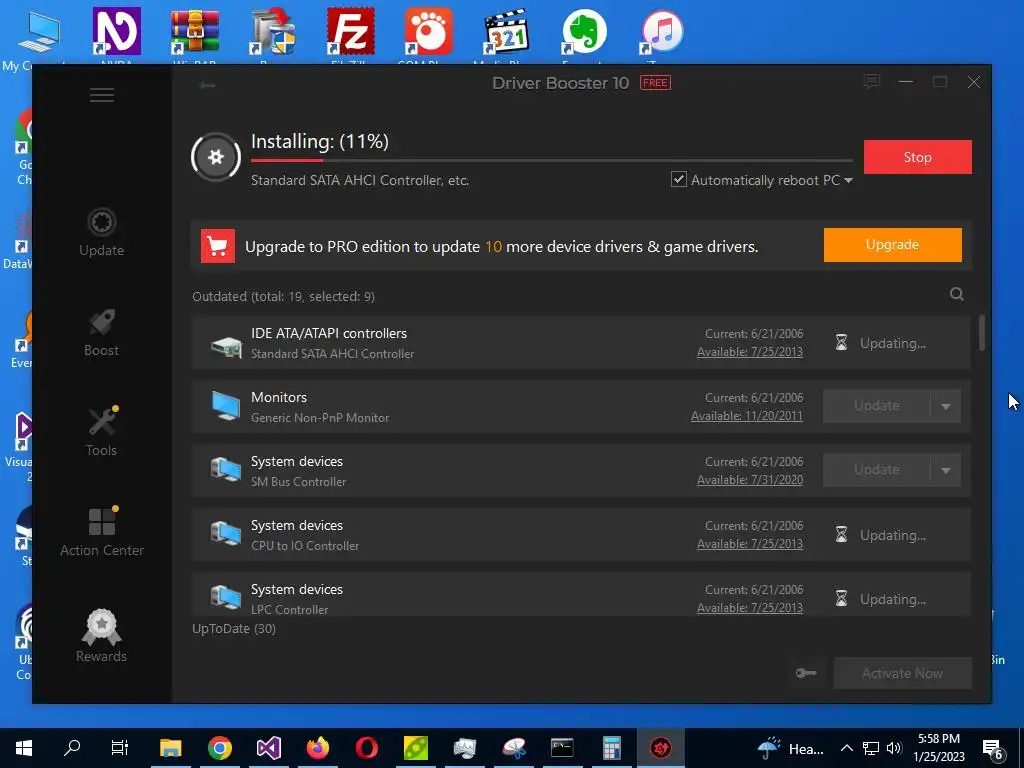Click hourglass icon on LPC Controller row

click(x=841, y=599)
